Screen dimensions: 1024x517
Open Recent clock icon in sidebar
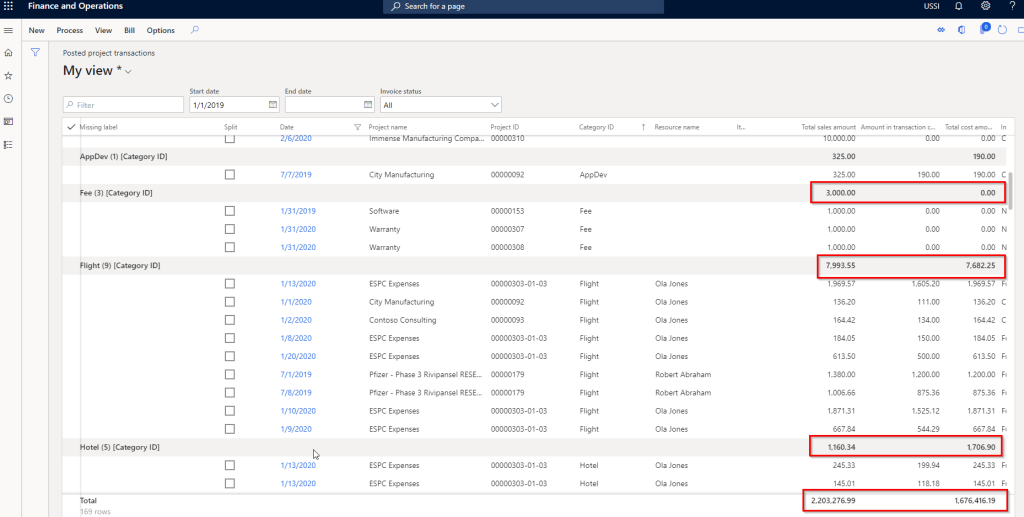[x=9, y=99]
